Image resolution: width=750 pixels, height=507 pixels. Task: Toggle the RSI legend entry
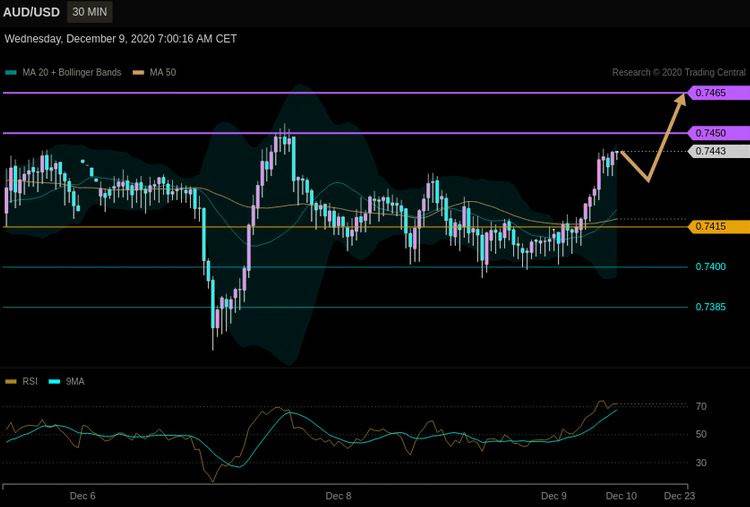[x=22, y=381]
